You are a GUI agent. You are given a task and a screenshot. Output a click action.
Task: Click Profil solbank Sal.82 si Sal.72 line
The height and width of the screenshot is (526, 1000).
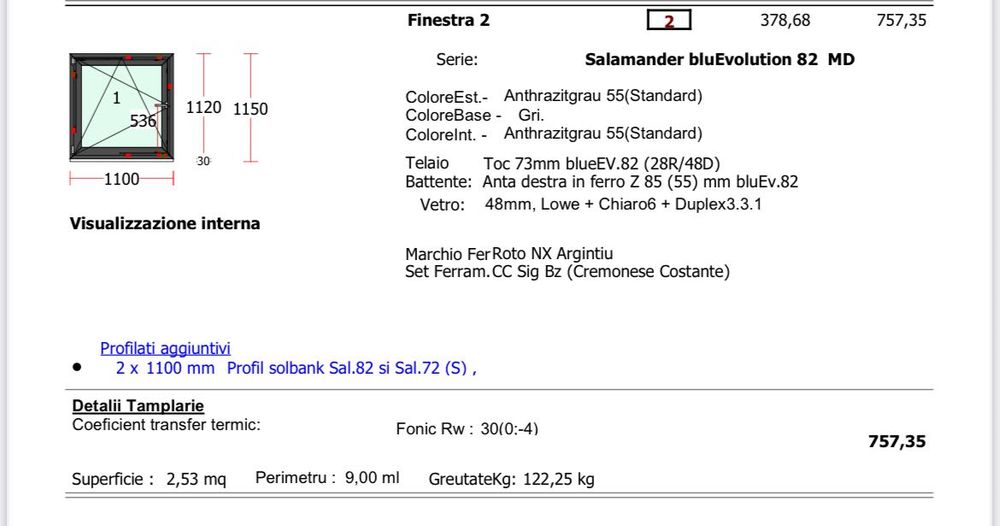(296, 368)
